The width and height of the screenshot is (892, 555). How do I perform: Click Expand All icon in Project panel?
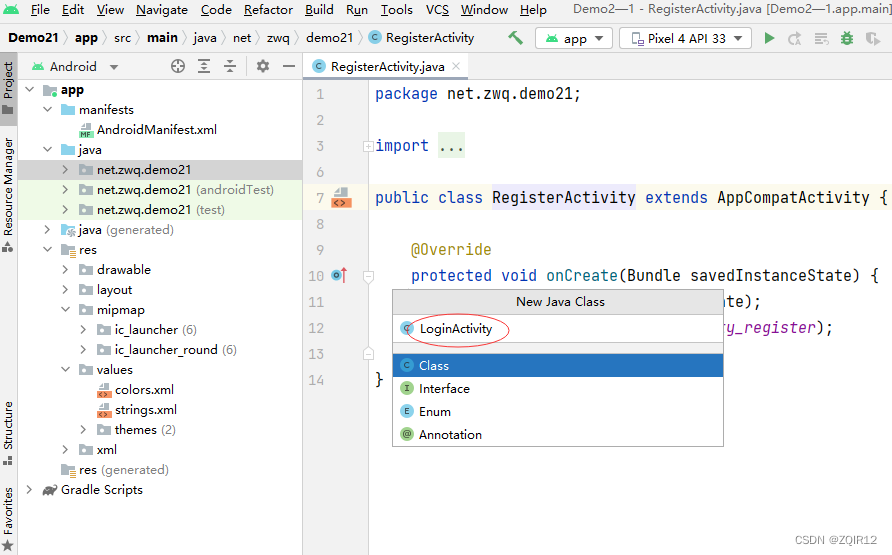point(204,67)
